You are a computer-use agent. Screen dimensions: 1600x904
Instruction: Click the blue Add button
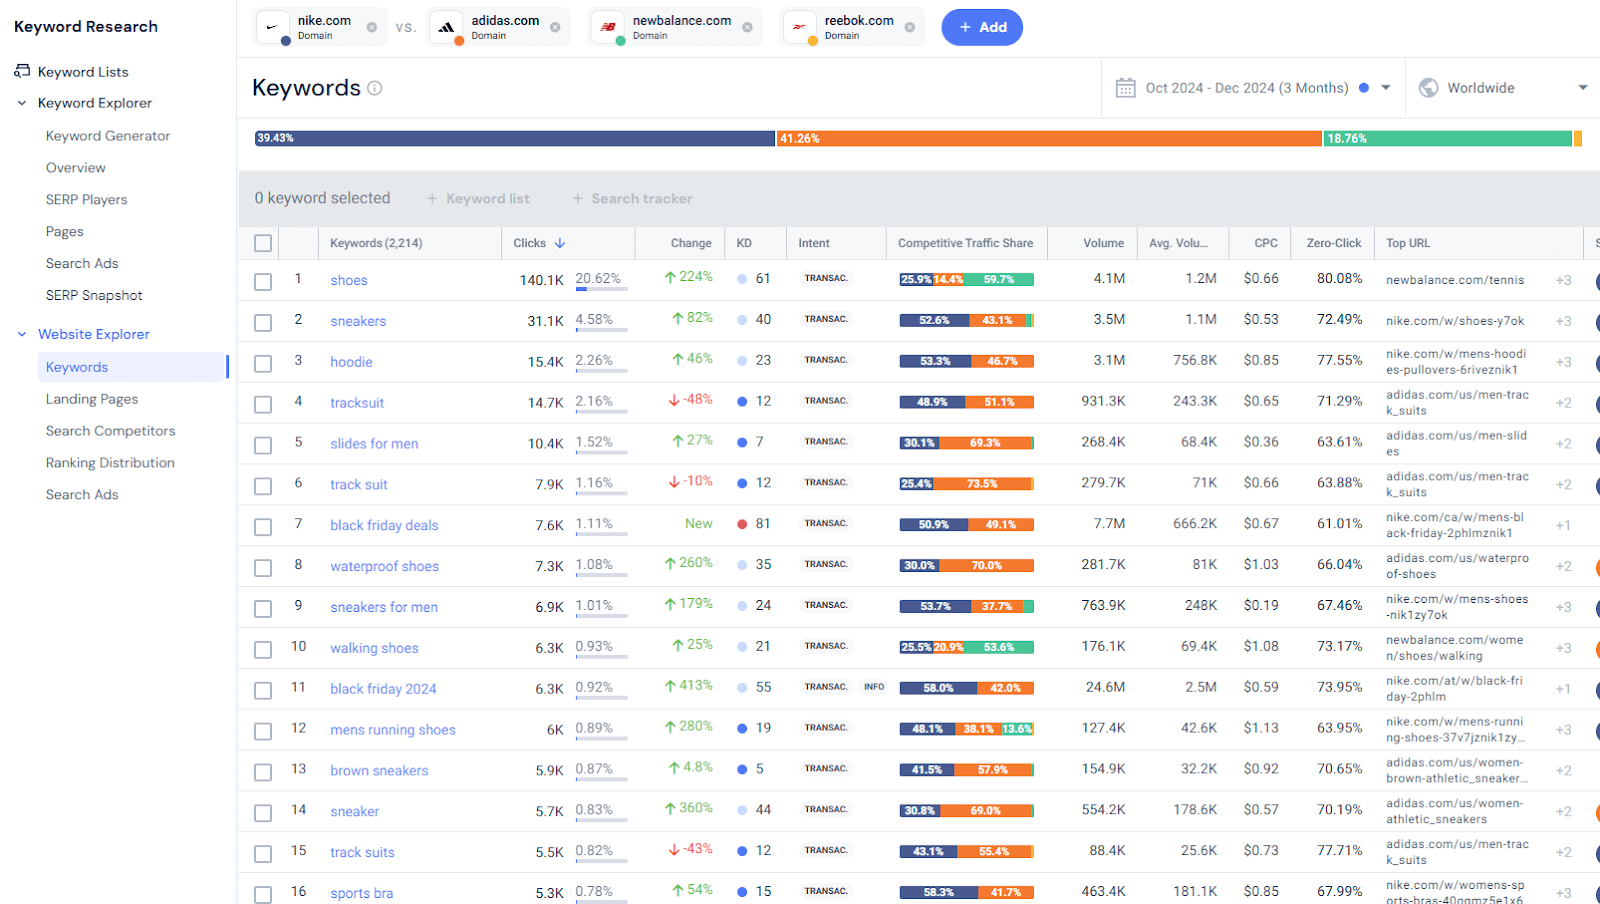click(x=981, y=27)
